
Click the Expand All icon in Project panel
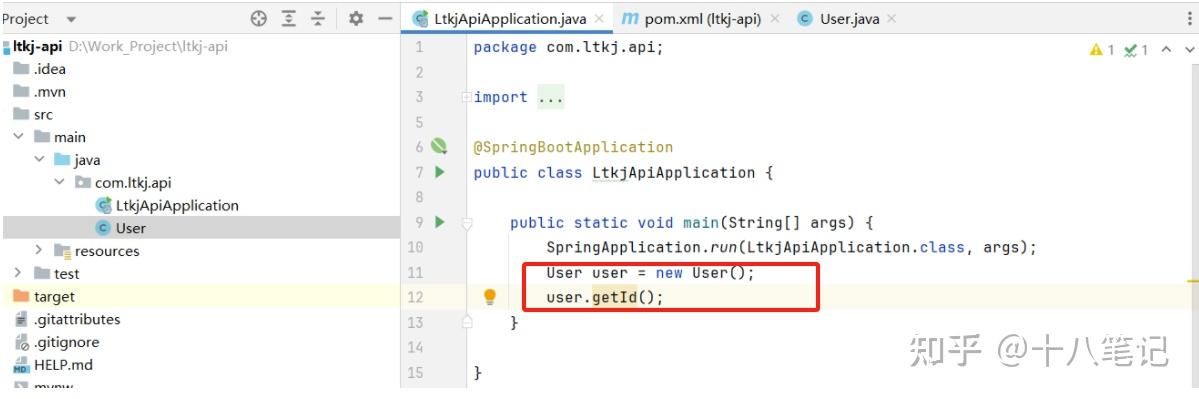(x=288, y=19)
